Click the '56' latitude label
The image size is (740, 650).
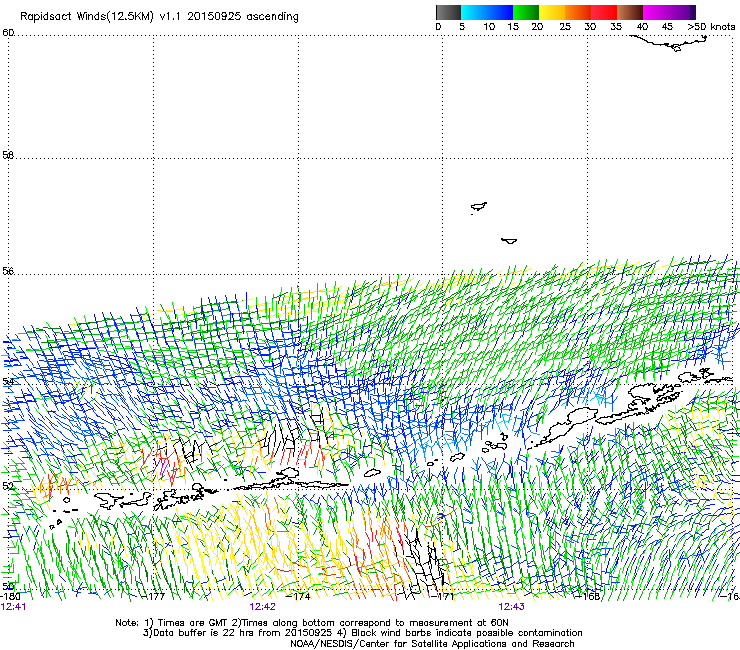pos(8,271)
